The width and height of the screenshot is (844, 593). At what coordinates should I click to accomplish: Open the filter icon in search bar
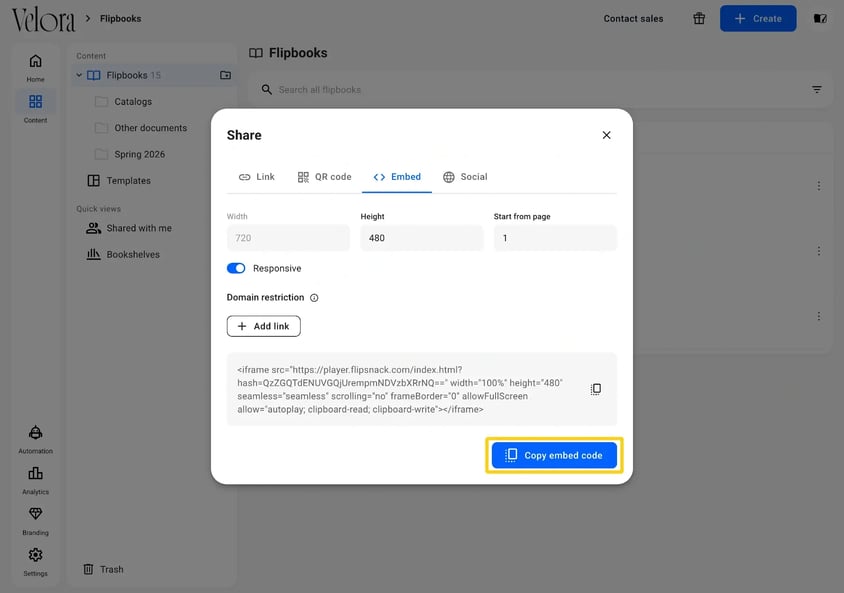coord(817,89)
